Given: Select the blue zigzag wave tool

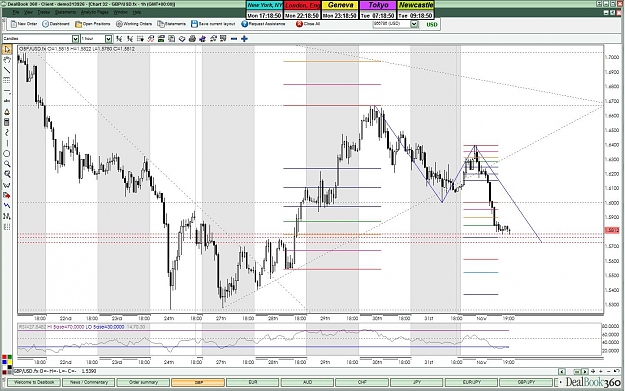Looking at the screenshot, I should (7, 206).
